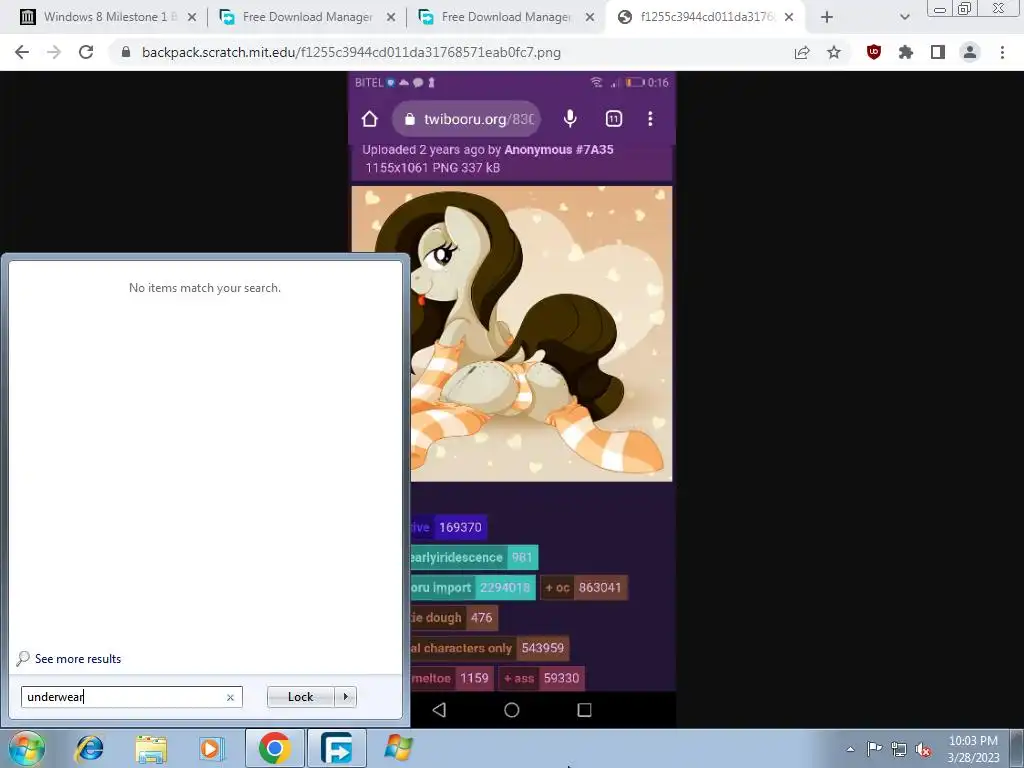Image resolution: width=1024 pixels, height=768 pixels.
Task: Click the 169370 tag count
Action: [460, 527]
